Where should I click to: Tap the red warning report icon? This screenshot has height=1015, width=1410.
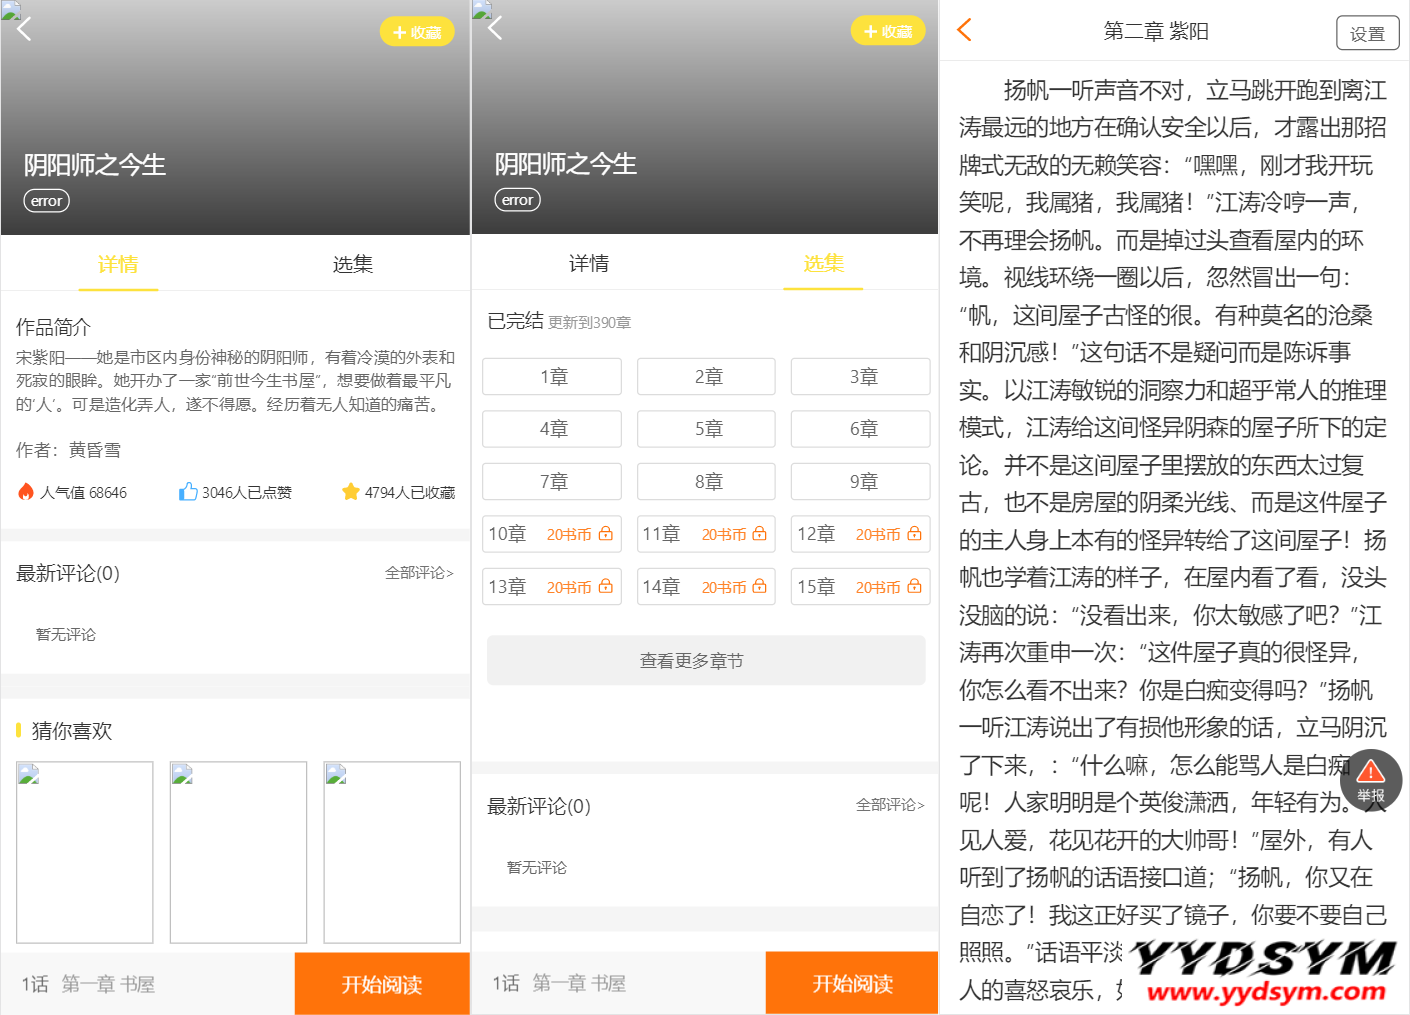[x=1370, y=772]
